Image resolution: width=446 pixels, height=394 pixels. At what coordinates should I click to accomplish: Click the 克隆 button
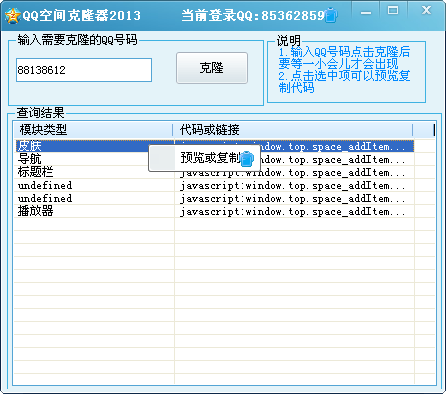[x=212, y=68]
